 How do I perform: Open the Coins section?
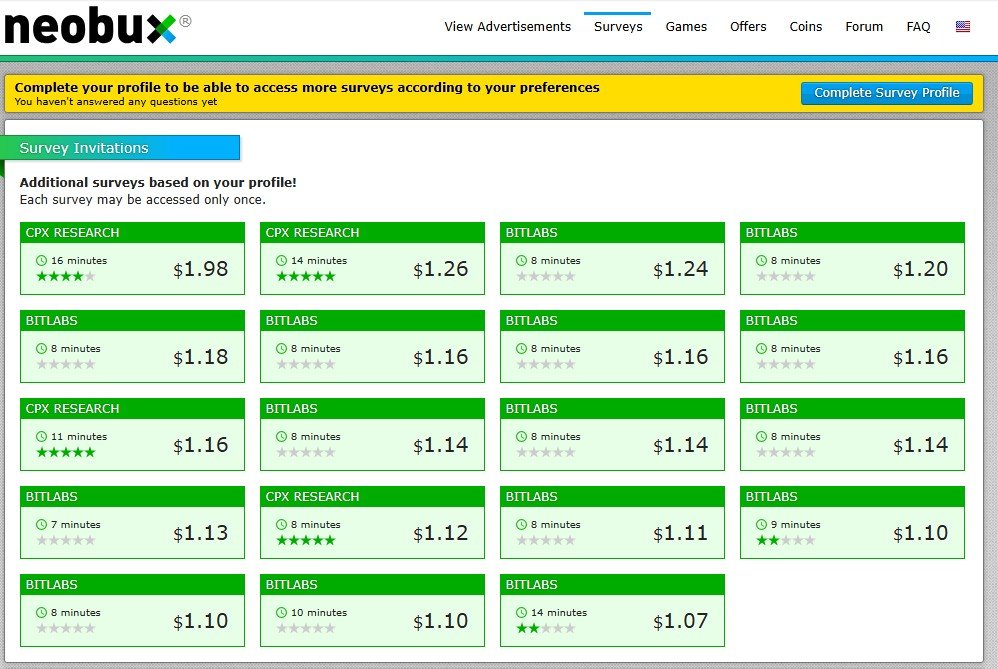(805, 27)
